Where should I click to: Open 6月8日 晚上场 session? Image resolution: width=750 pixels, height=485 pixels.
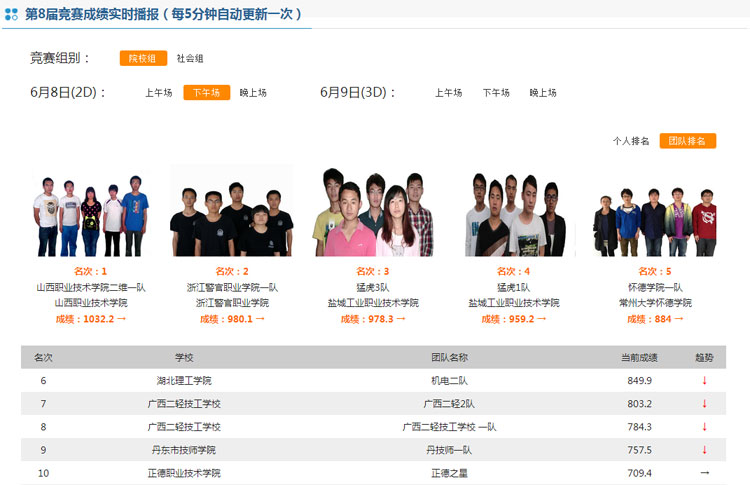[253, 93]
